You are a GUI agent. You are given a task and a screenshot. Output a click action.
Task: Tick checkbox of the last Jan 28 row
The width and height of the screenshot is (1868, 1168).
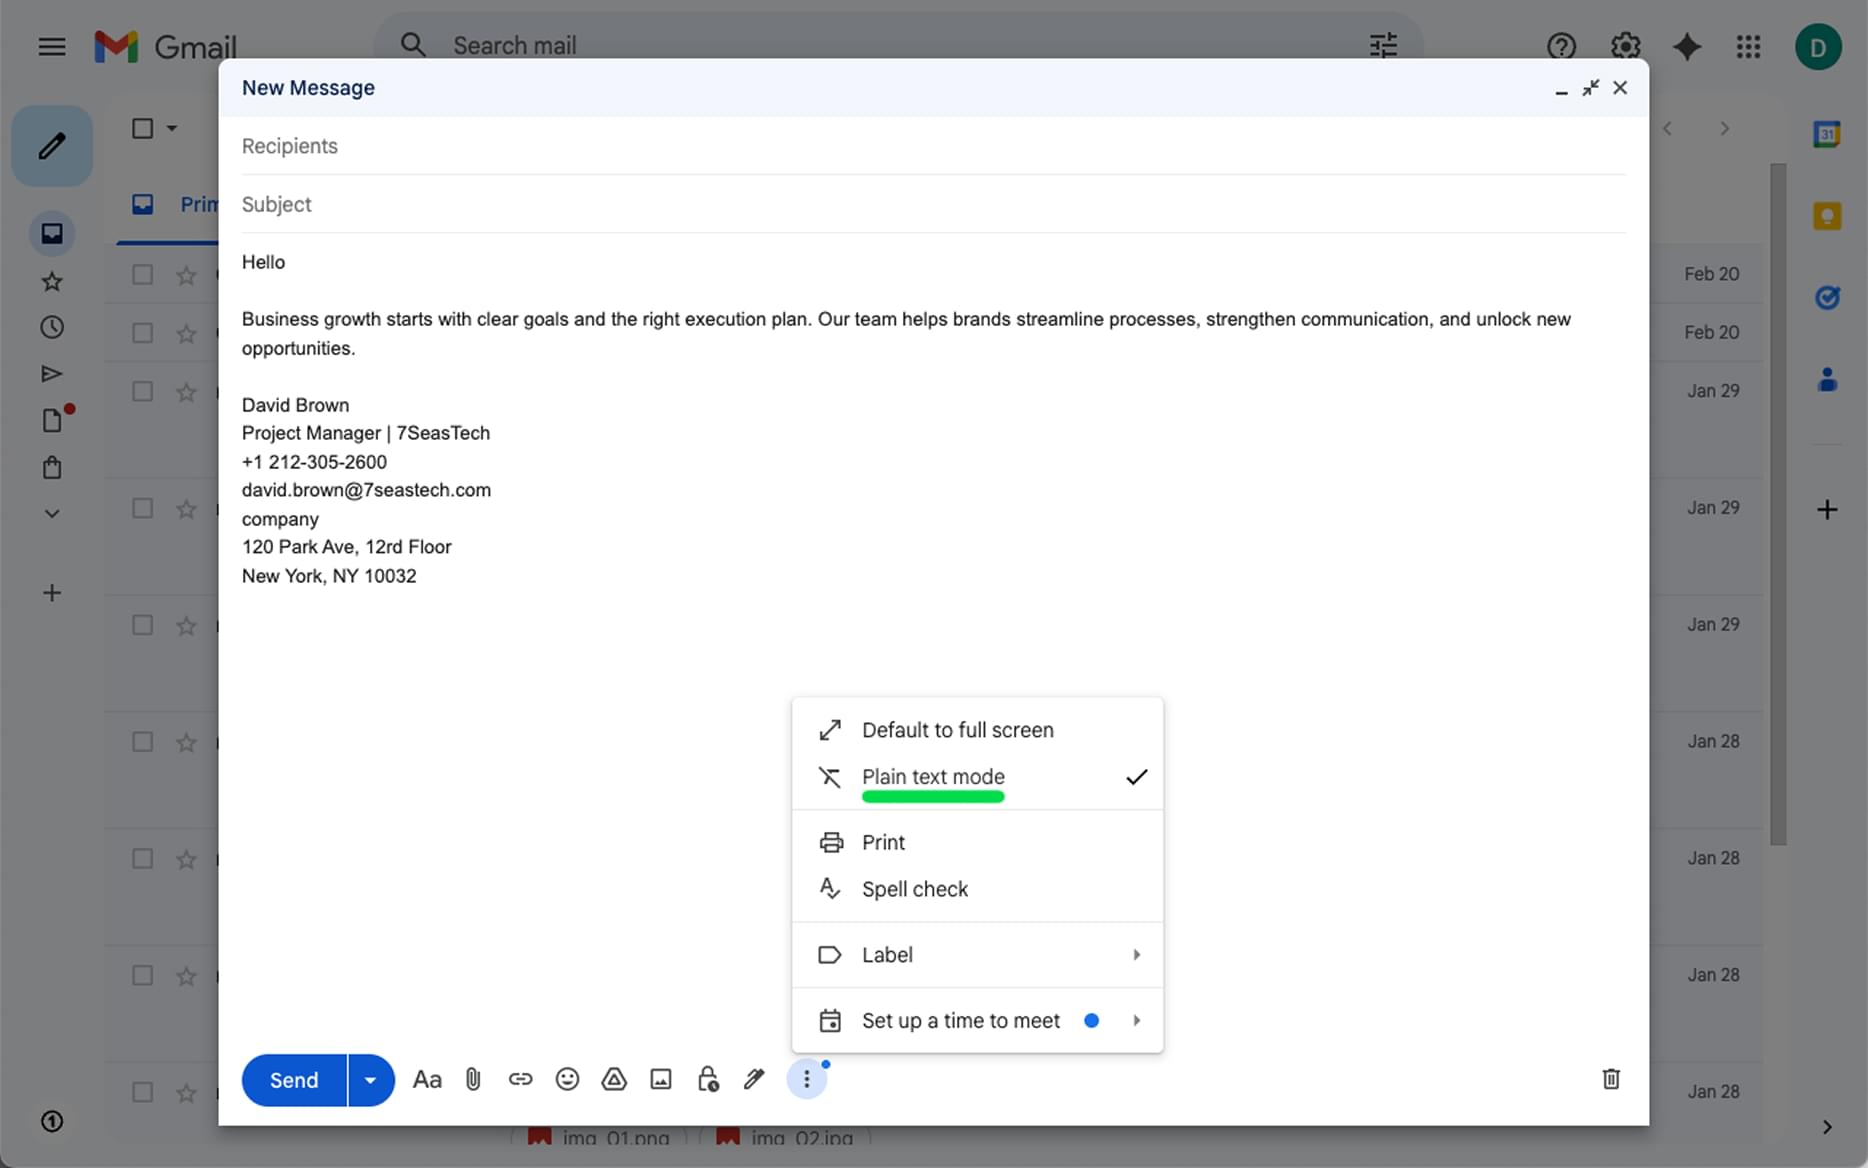[x=143, y=1092]
